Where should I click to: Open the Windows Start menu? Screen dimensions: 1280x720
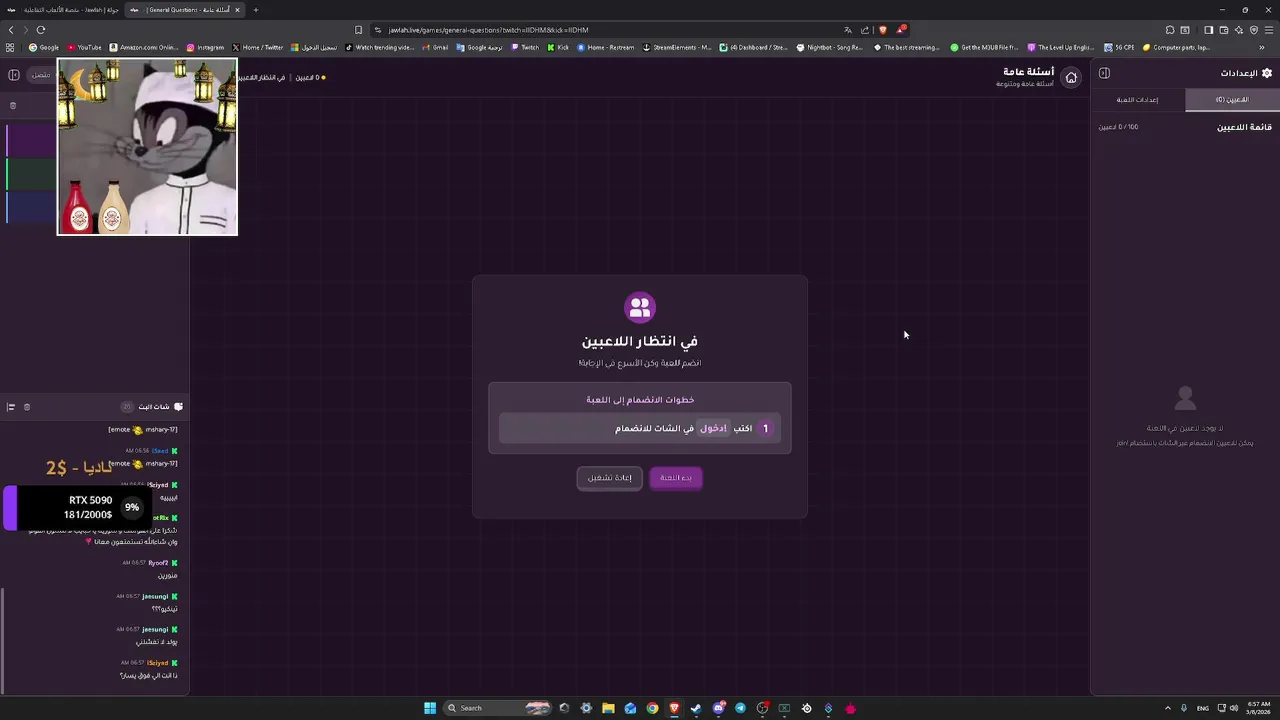(x=430, y=708)
